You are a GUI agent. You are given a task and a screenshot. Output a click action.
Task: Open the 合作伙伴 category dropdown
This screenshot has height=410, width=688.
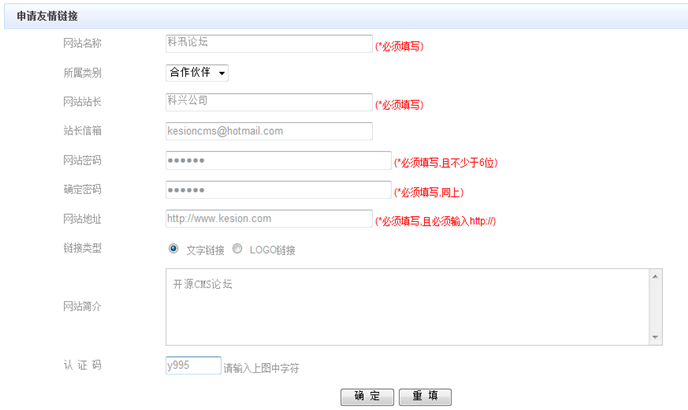[197, 72]
